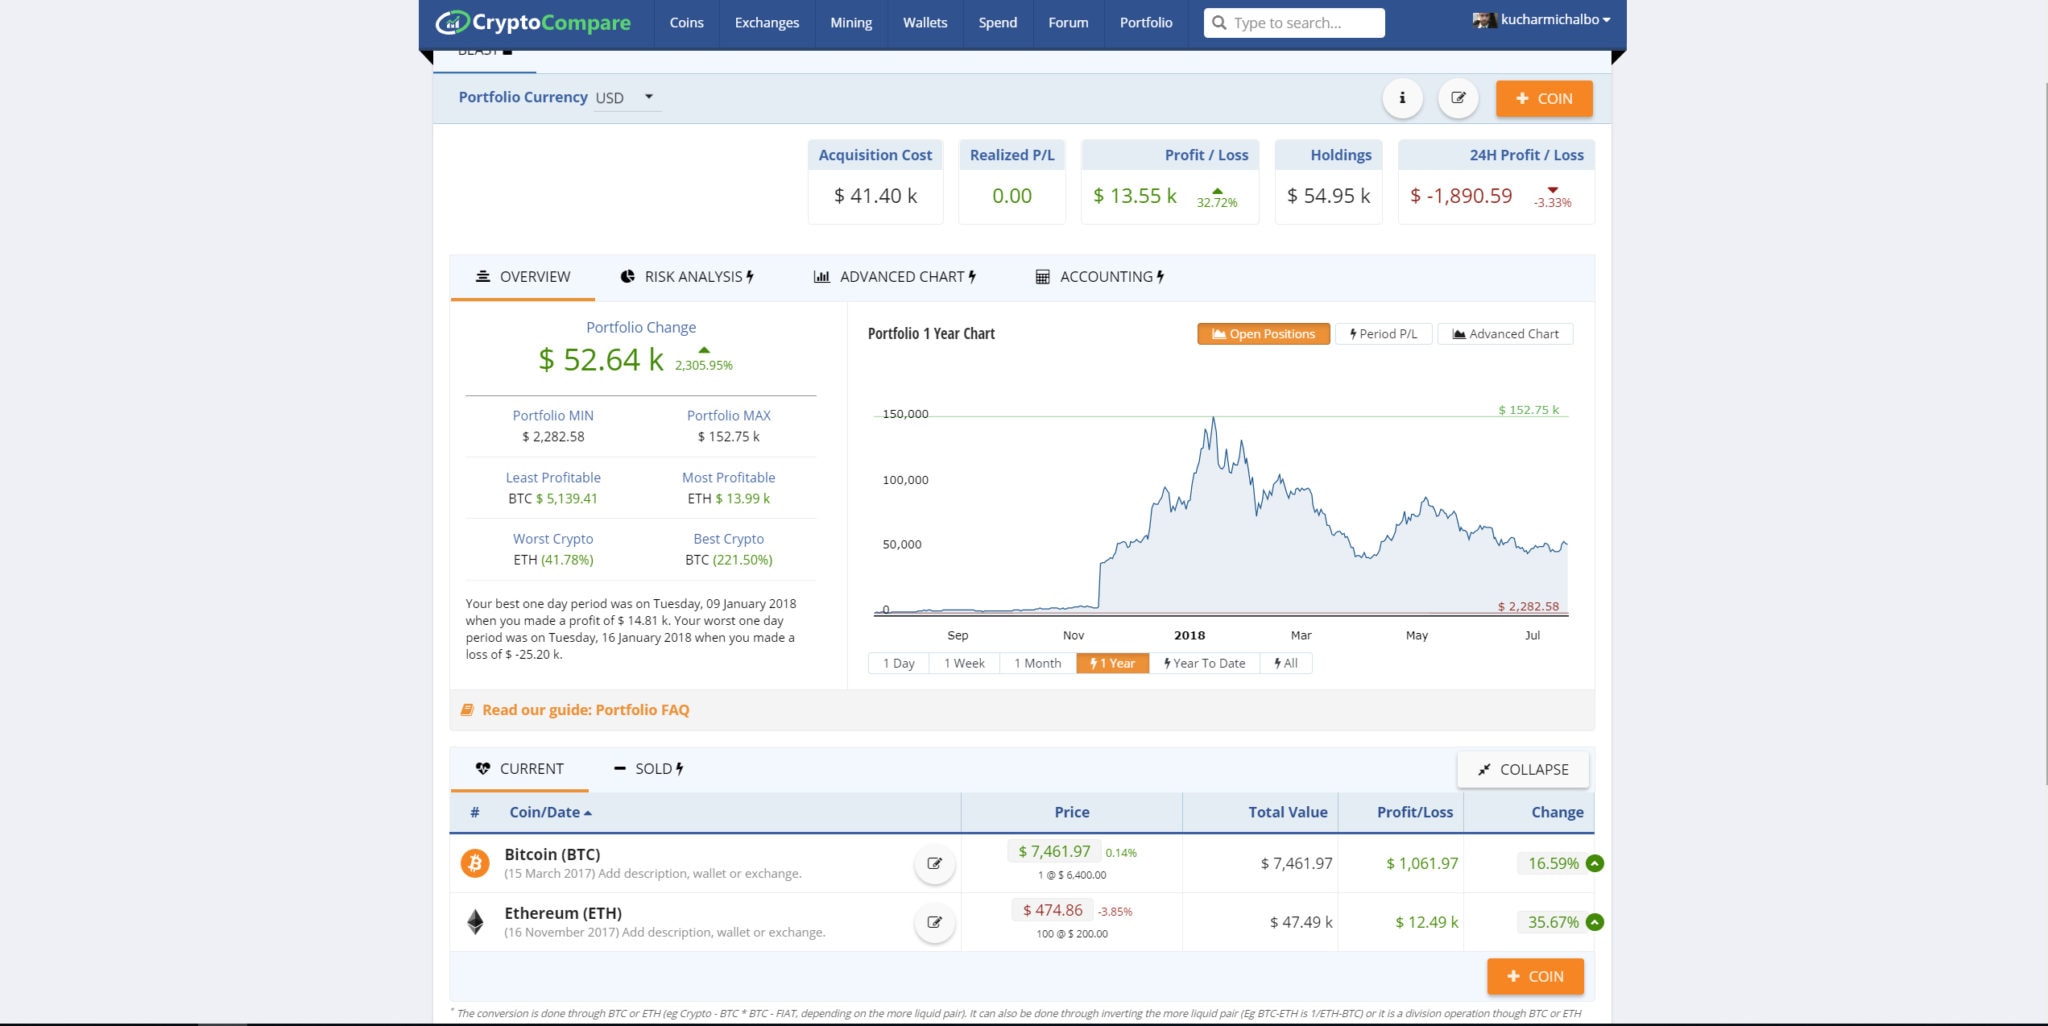The height and width of the screenshot is (1026, 2048).
Task: Switch to the Overview tab
Action: (523, 277)
